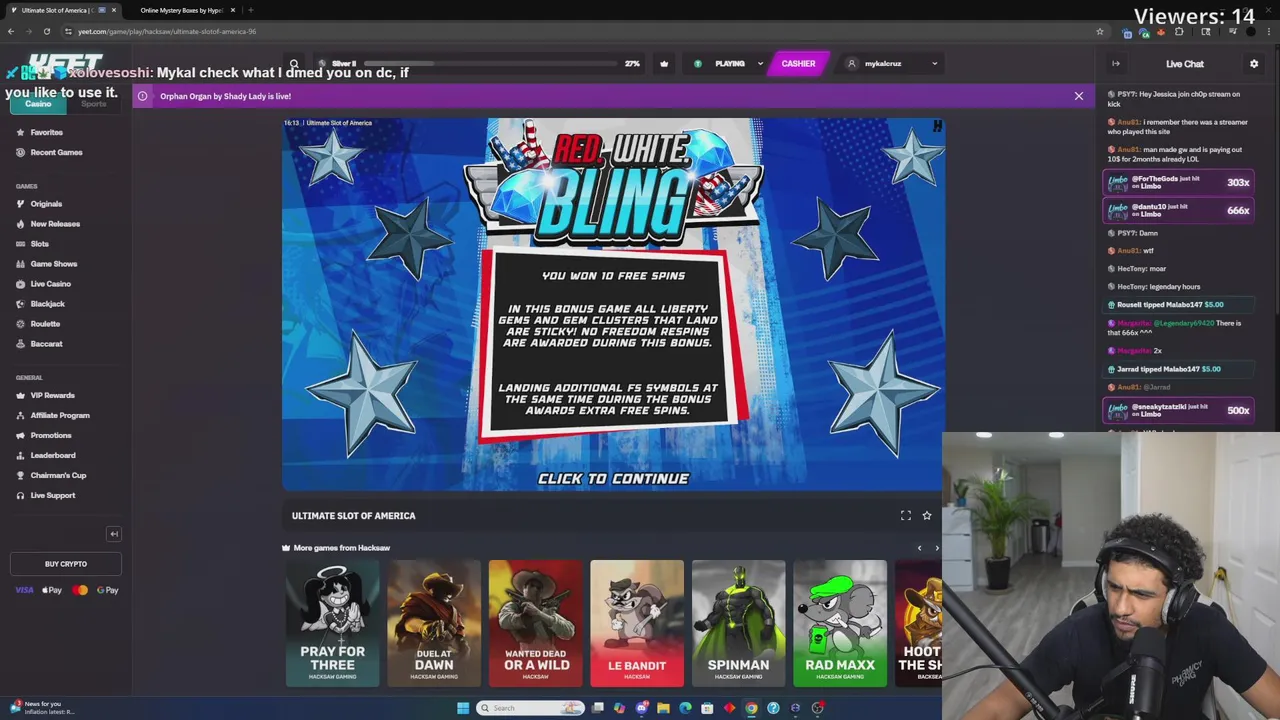Reload the page in browser
The width and height of the screenshot is (1280, 720).
pyautogui.click(x=46, y=31)
